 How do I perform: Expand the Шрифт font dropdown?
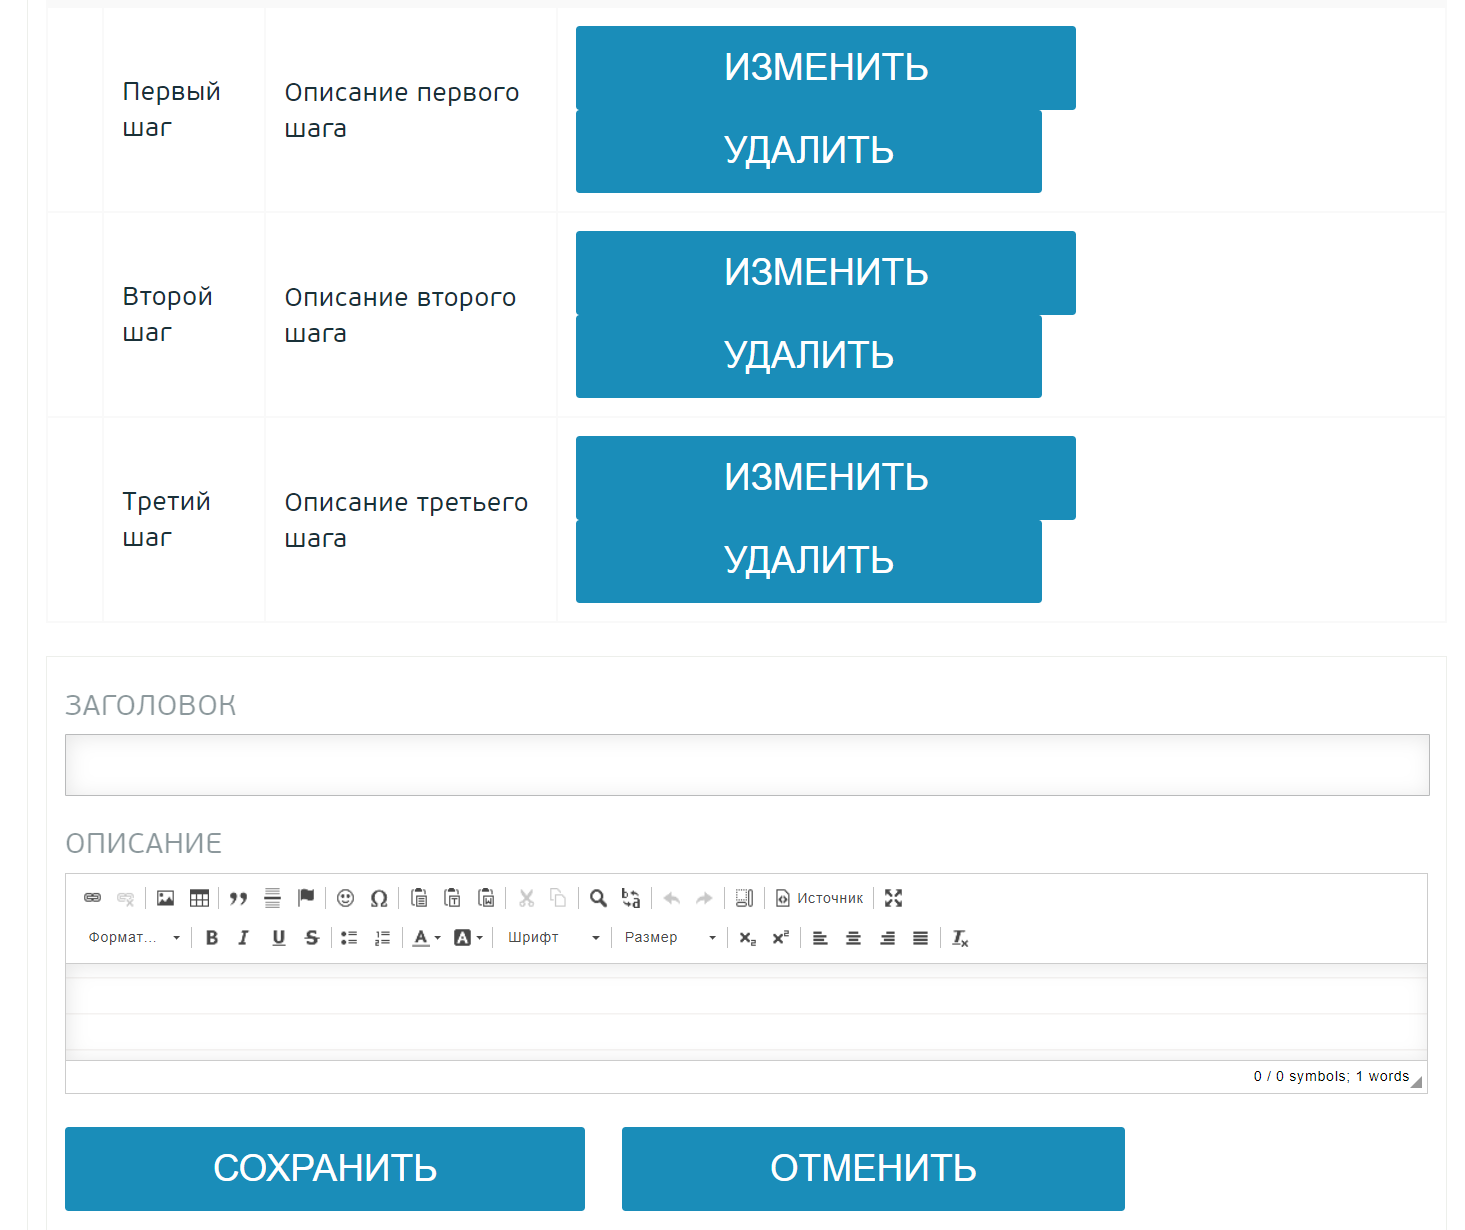point(553,938)
